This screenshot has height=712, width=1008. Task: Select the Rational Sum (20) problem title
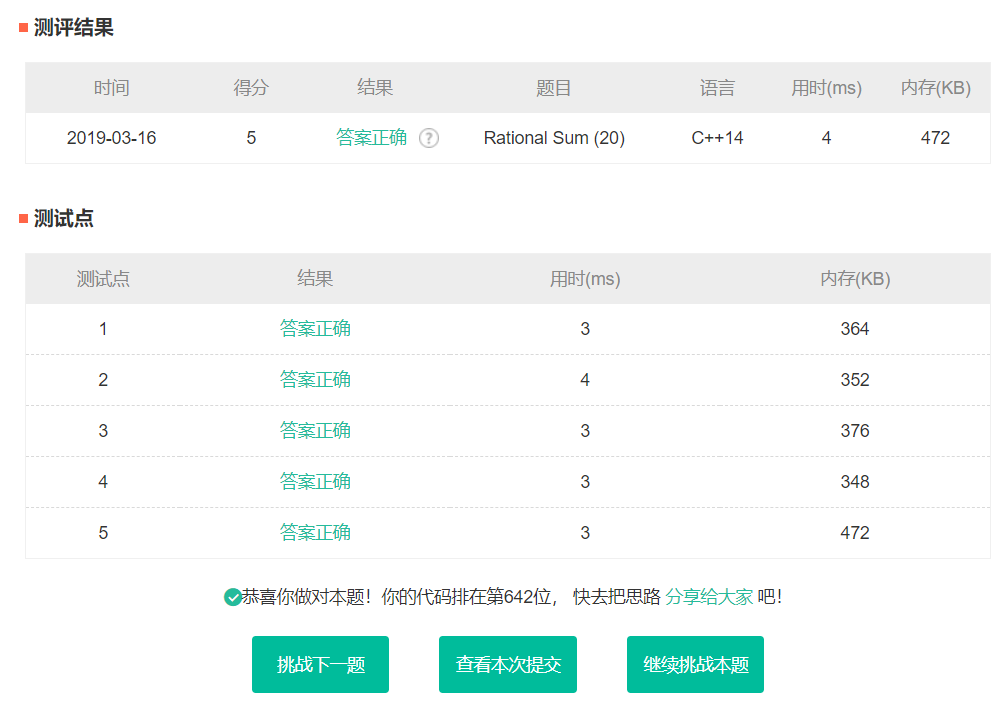click(554, 138)
